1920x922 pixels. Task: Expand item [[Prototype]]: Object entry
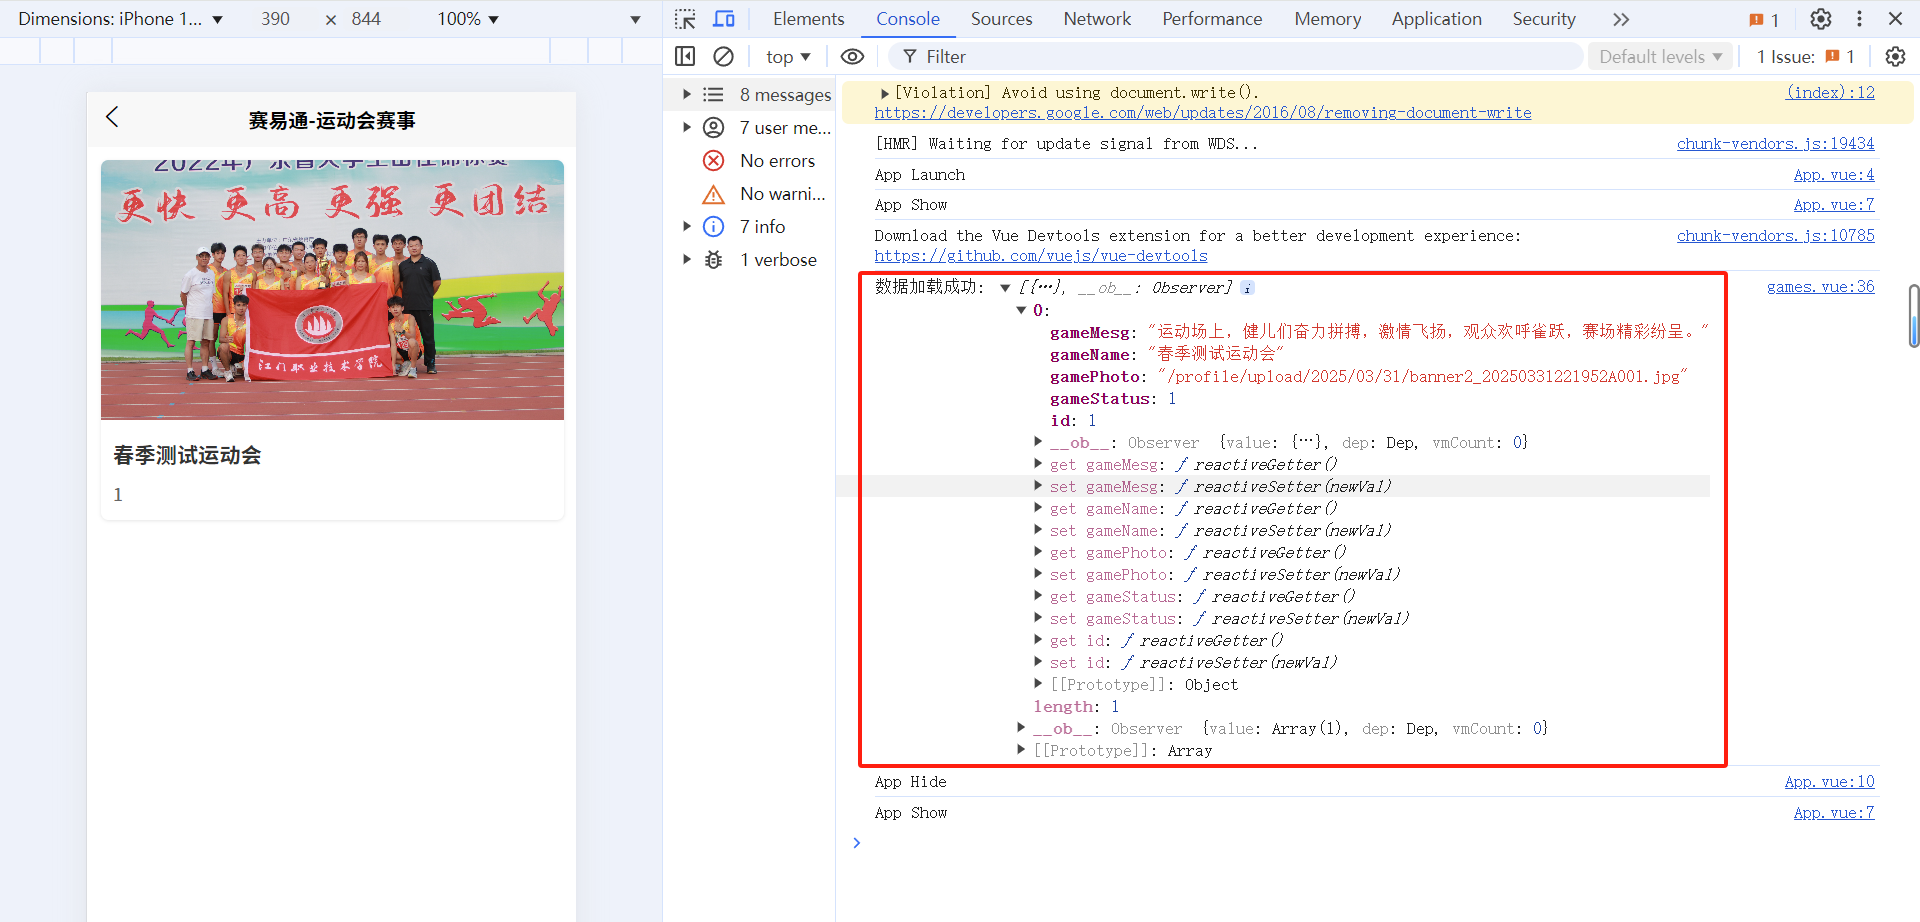click(1038, 684)
